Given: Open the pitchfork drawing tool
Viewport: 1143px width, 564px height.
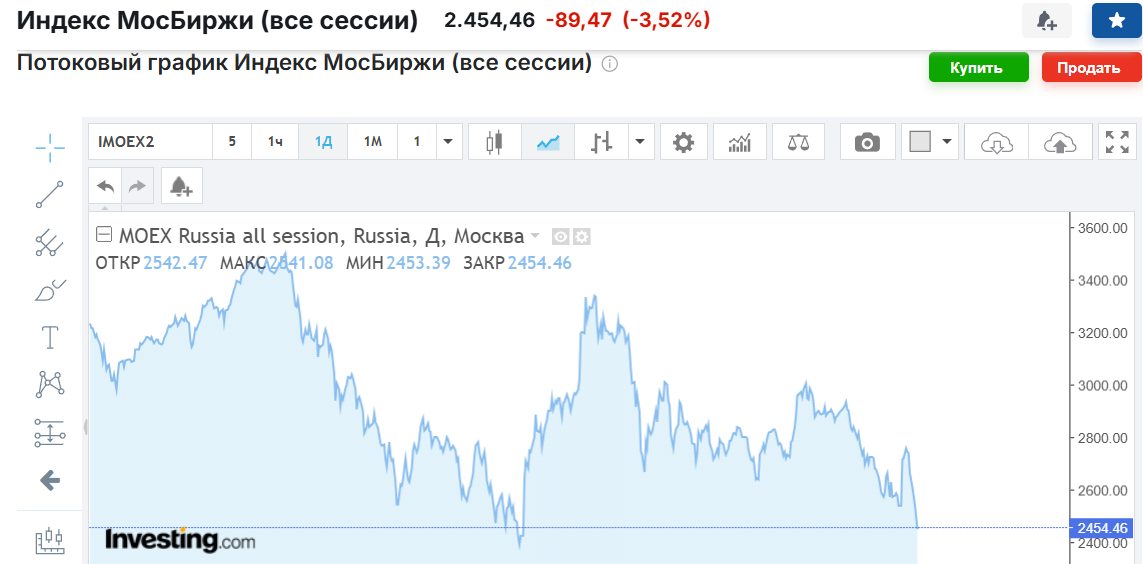Looking at the screenshot, I should click(50, 242).
